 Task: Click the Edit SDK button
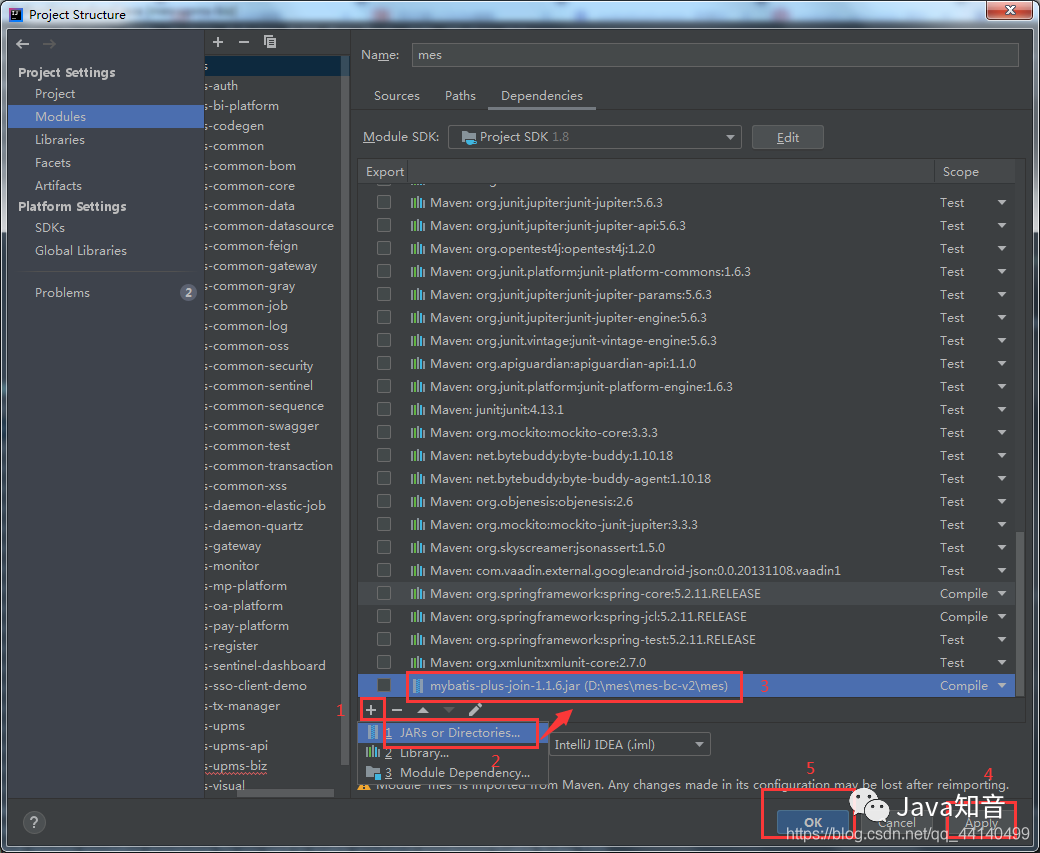pos(787,137)
